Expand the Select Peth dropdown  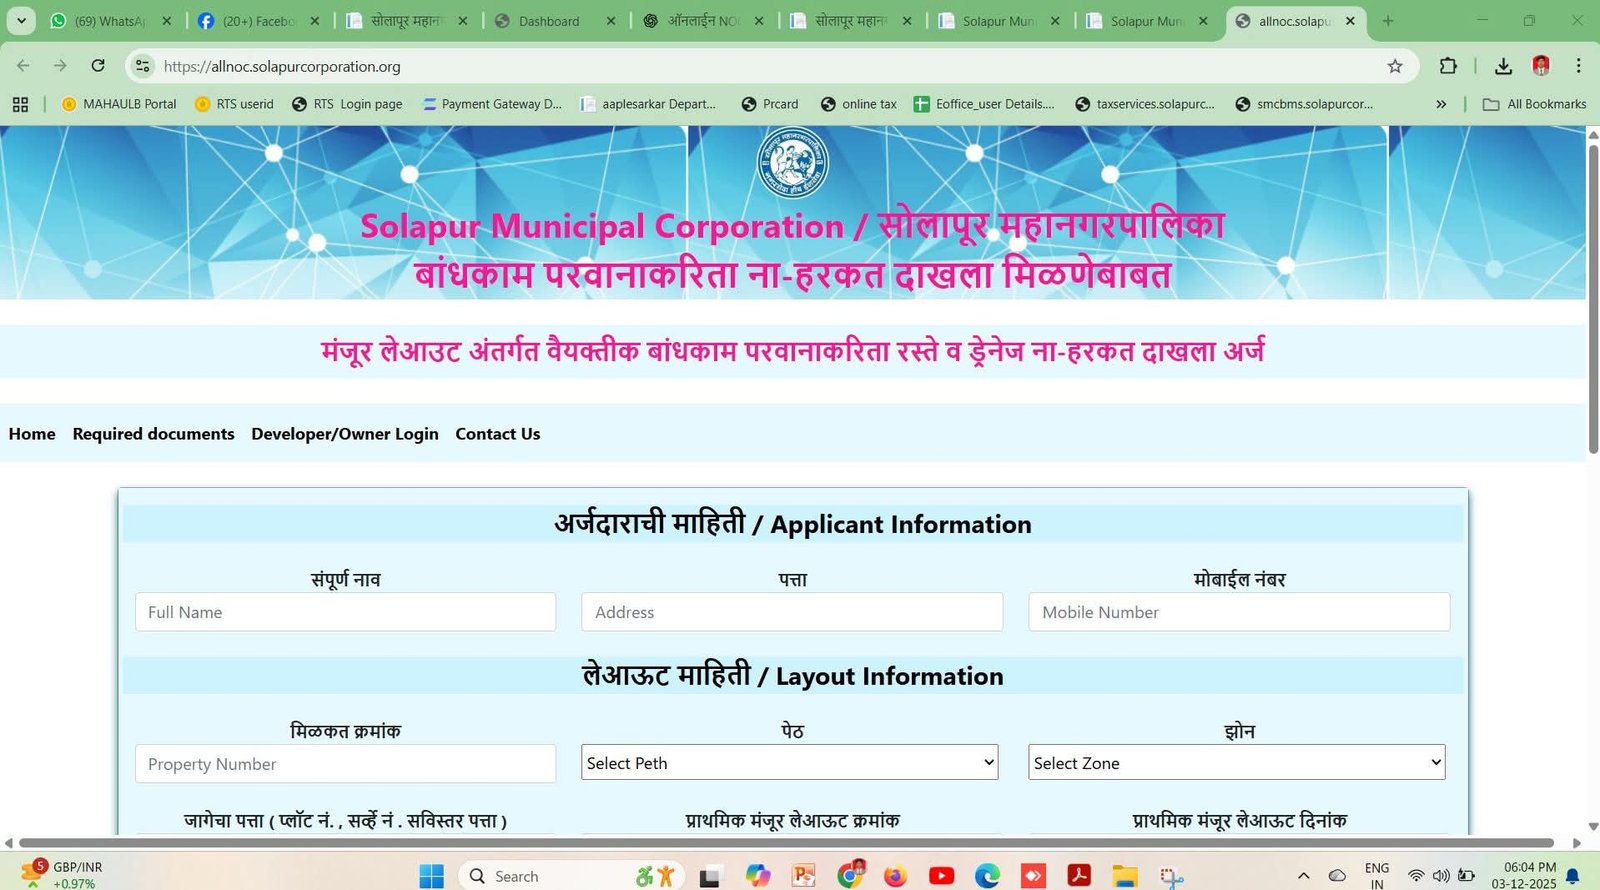[x=790, y=763]
